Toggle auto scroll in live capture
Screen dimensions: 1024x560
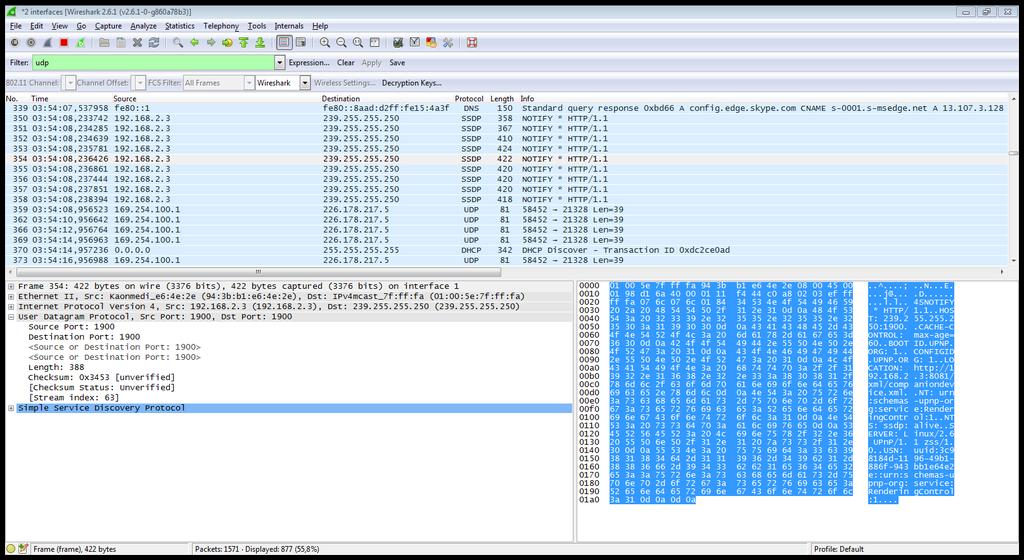coord(300,42)
